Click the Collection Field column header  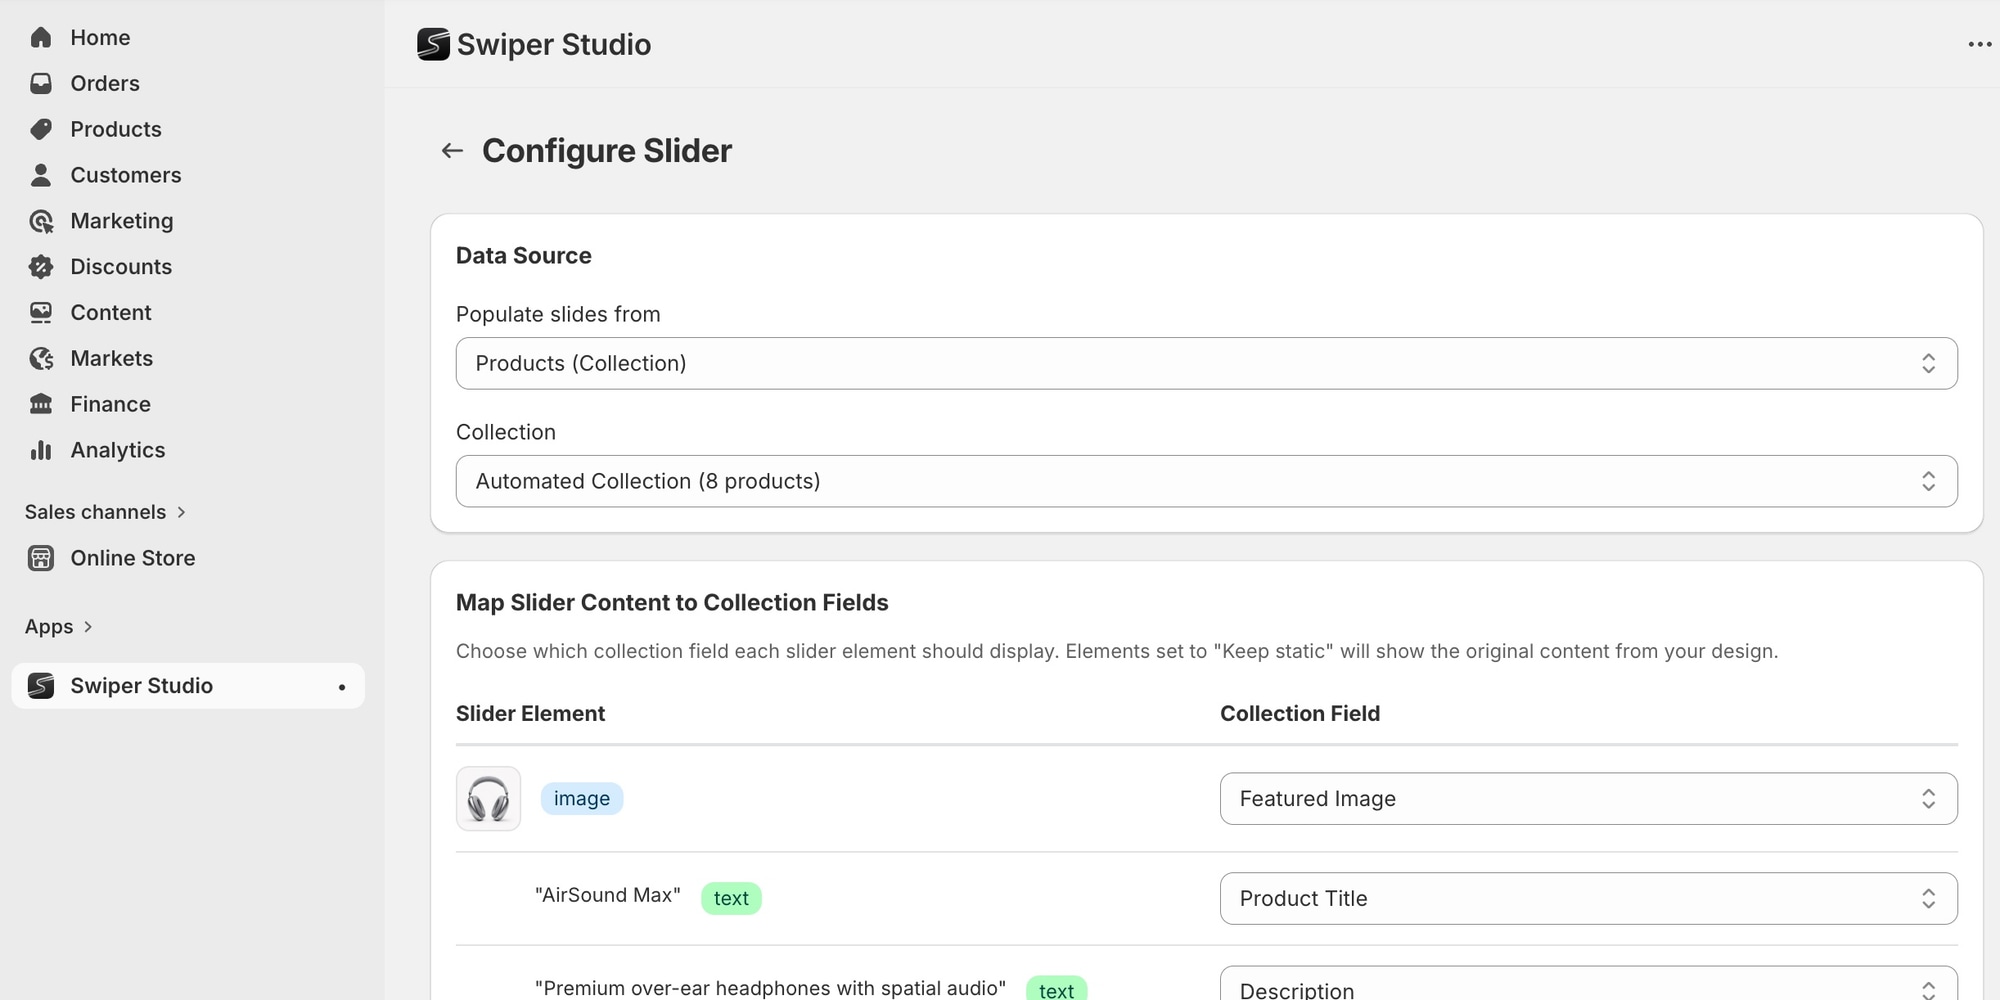tap(1300, 714)
